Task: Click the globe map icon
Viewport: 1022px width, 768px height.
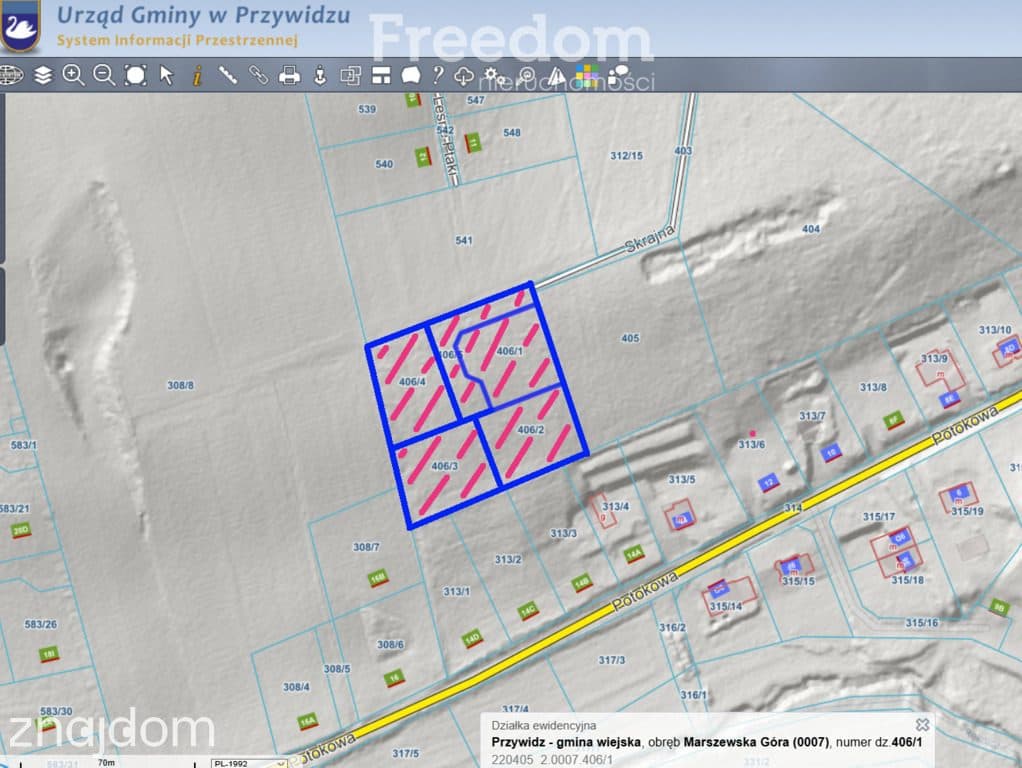Action: point(11,76)
